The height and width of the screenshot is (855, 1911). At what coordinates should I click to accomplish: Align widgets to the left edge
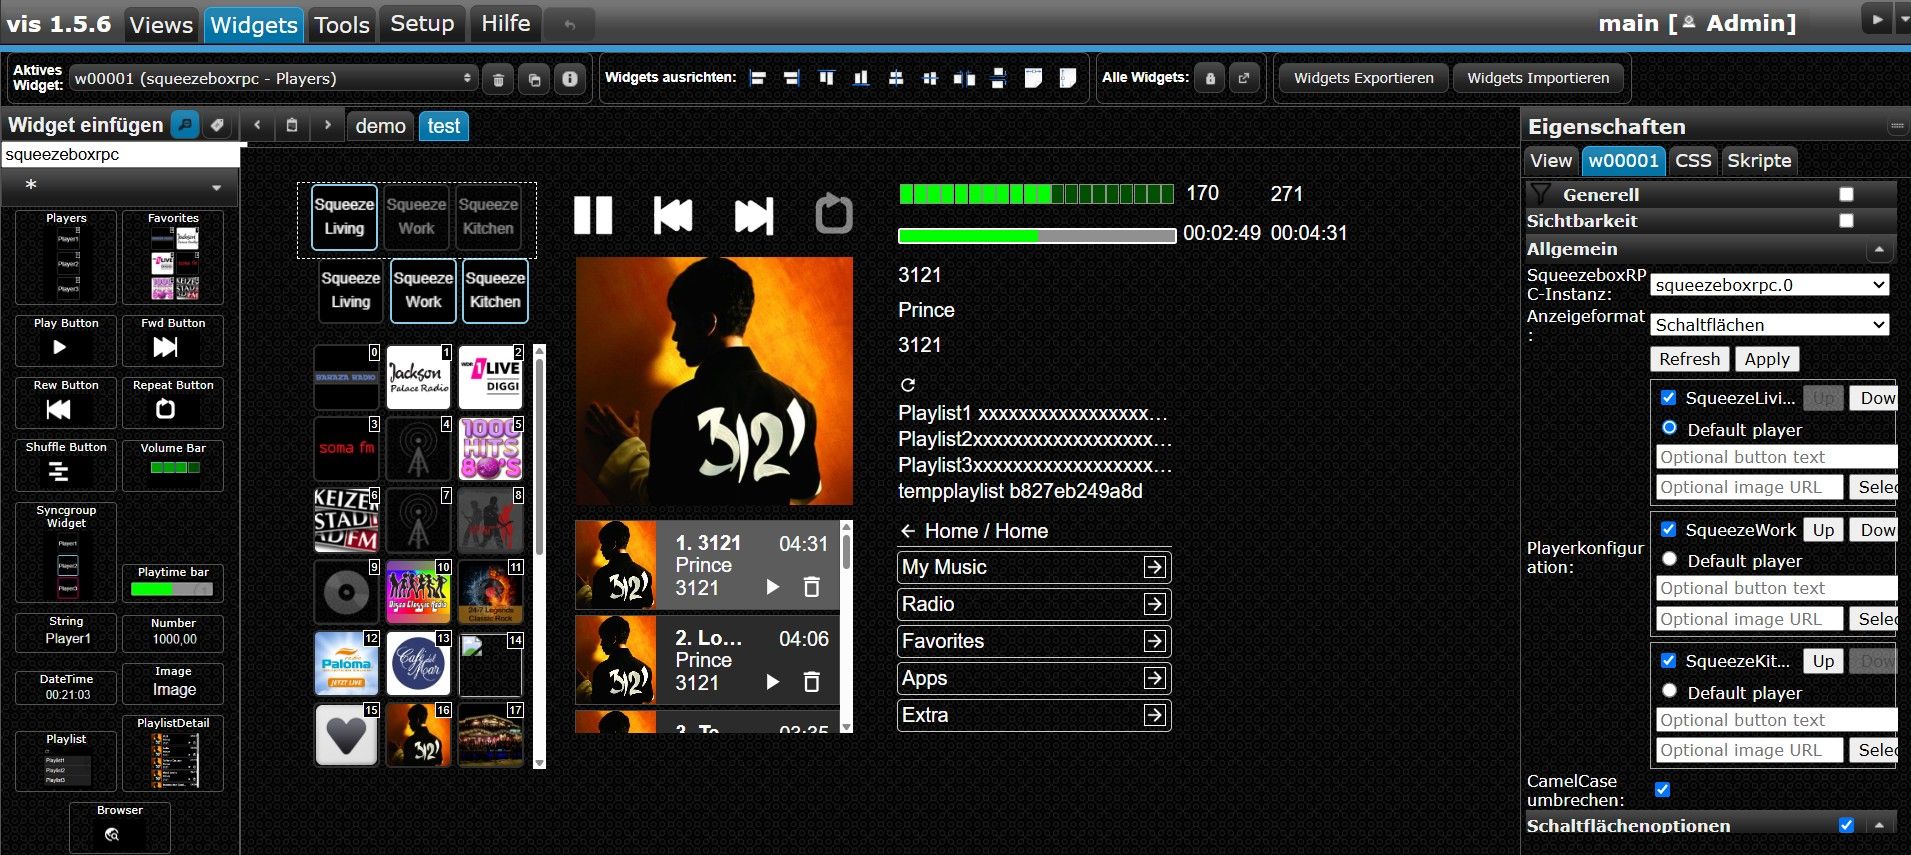(x=758, y=78)
